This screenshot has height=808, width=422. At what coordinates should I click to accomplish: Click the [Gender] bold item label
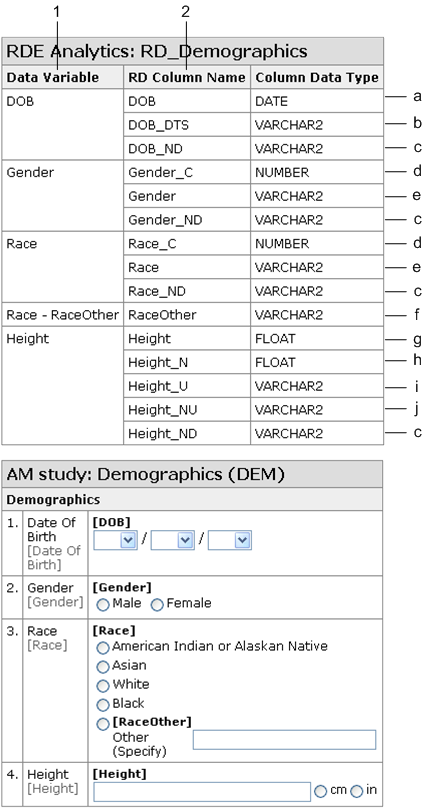click(x=122, y=587)
